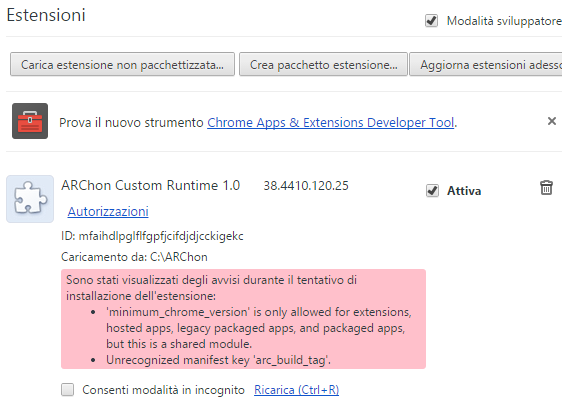Click Crea pacchetto estensione button

pos(323,65)
